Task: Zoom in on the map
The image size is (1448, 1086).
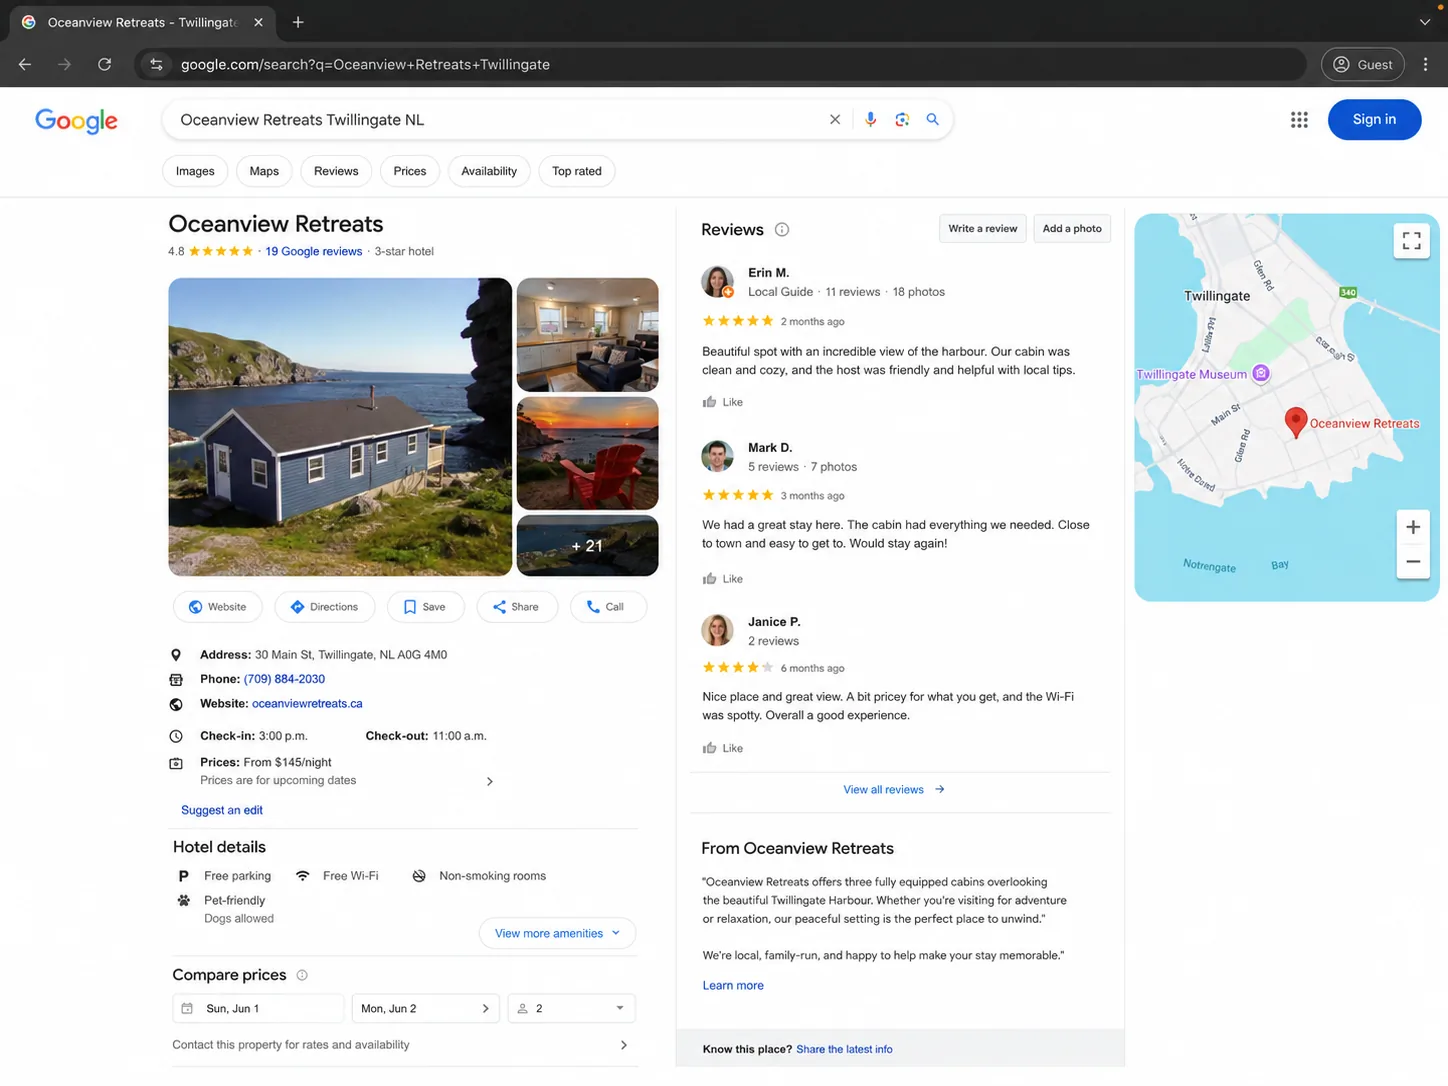Action: point(1412,527)
